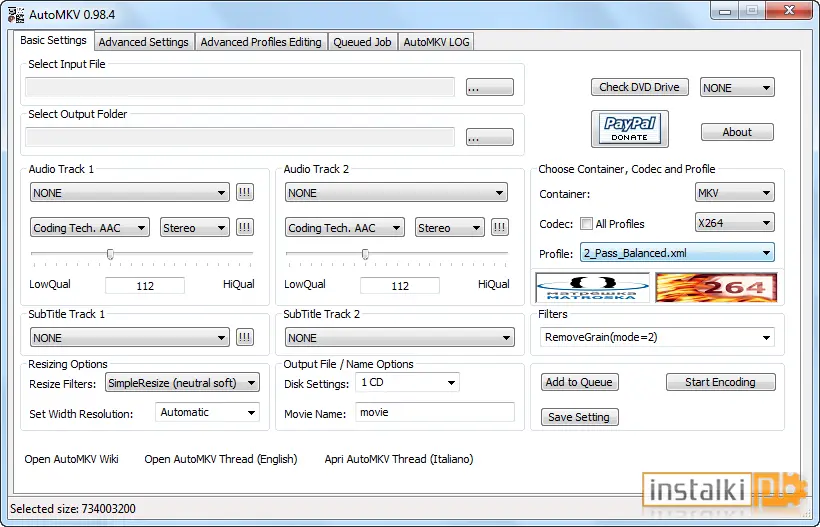Click the !!! button next to Audio Track 2 Stereo

point(500,227)
